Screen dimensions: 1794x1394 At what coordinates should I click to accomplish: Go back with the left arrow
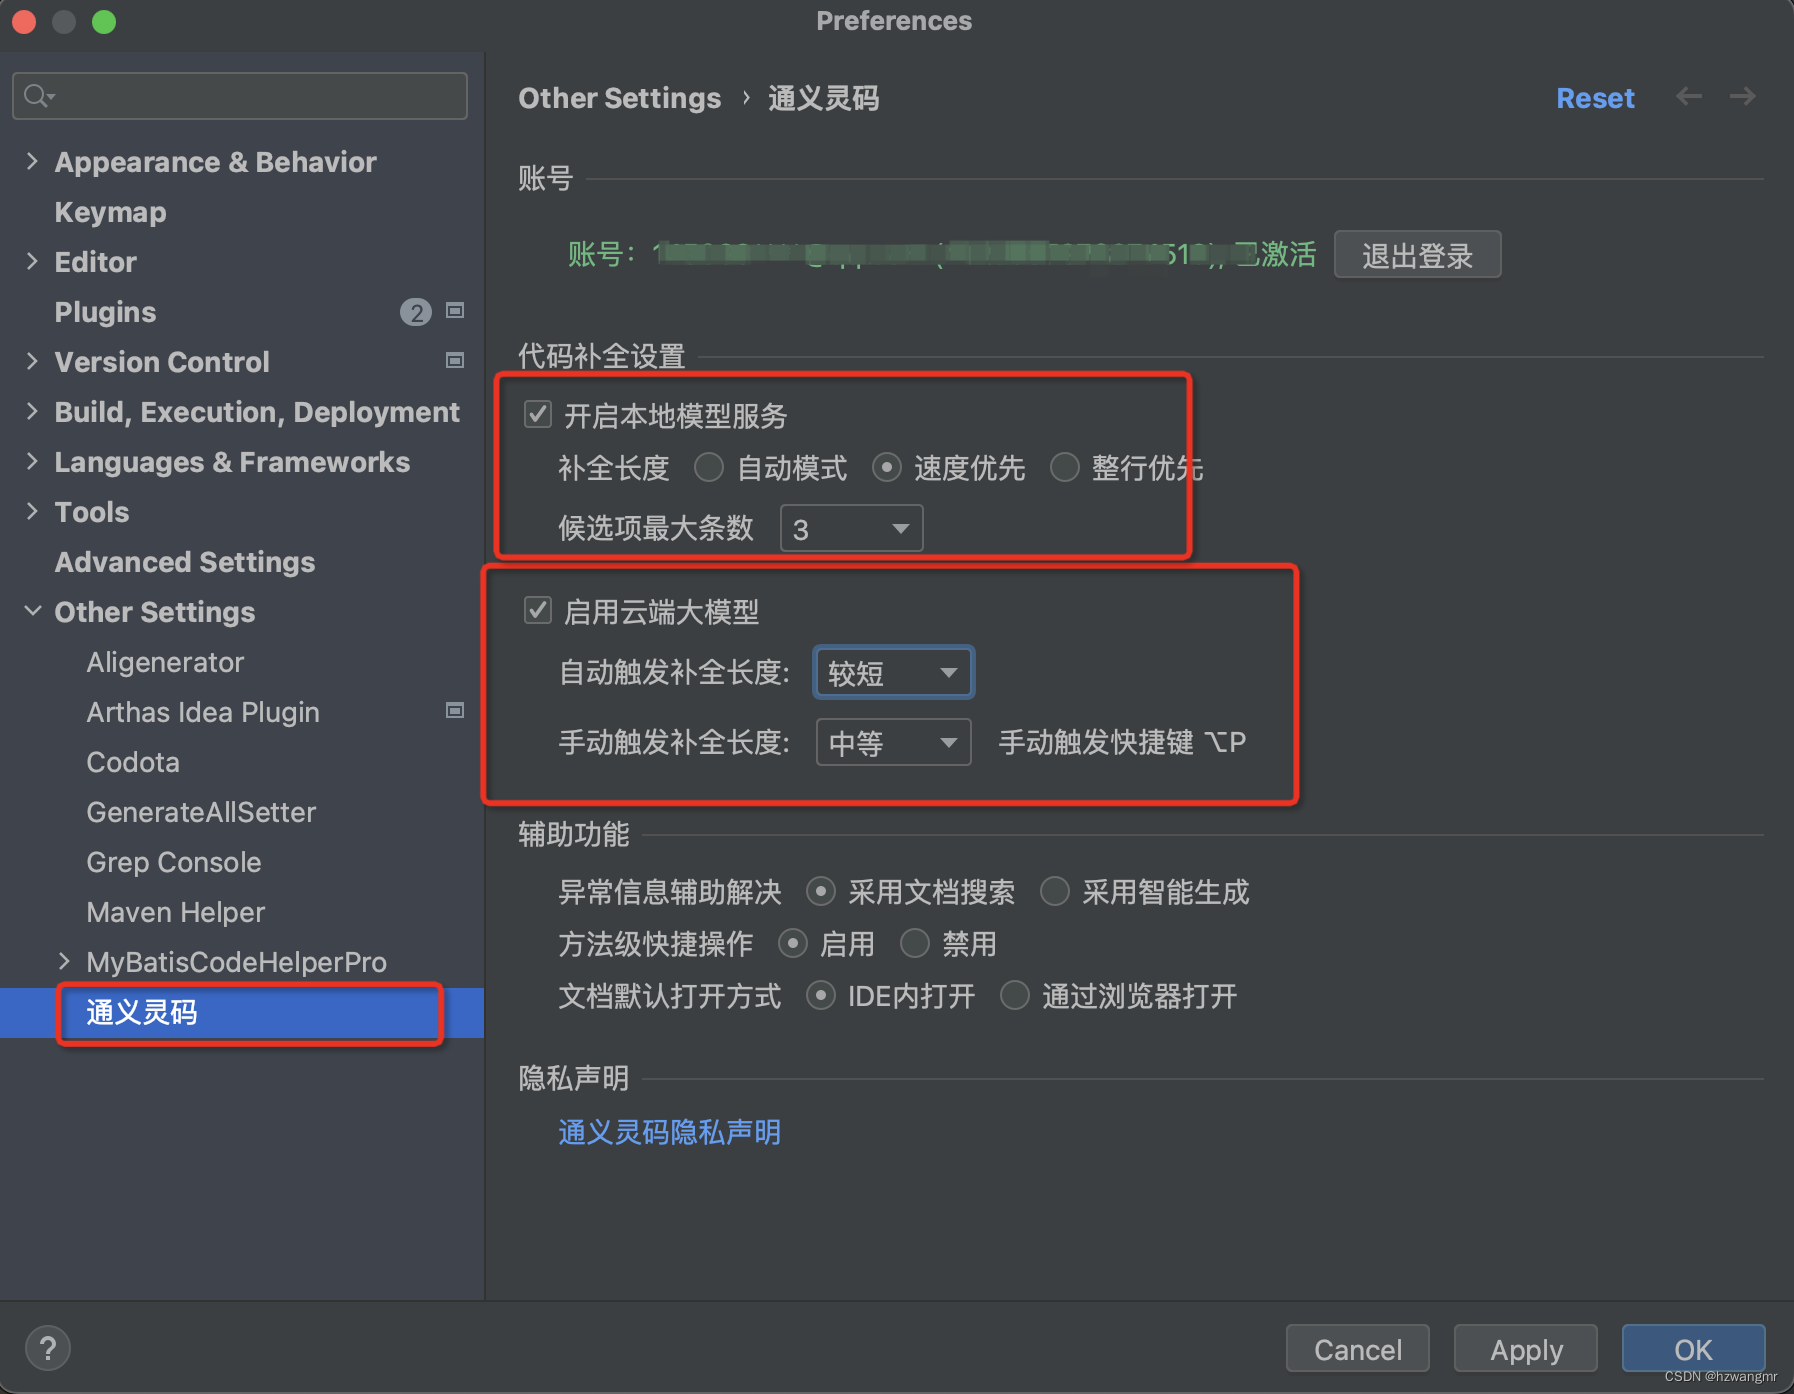tap(1689, 97)
